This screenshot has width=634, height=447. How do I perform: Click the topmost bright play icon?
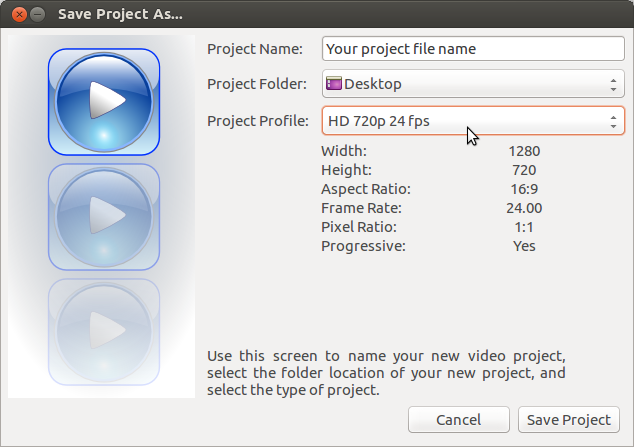104,102
